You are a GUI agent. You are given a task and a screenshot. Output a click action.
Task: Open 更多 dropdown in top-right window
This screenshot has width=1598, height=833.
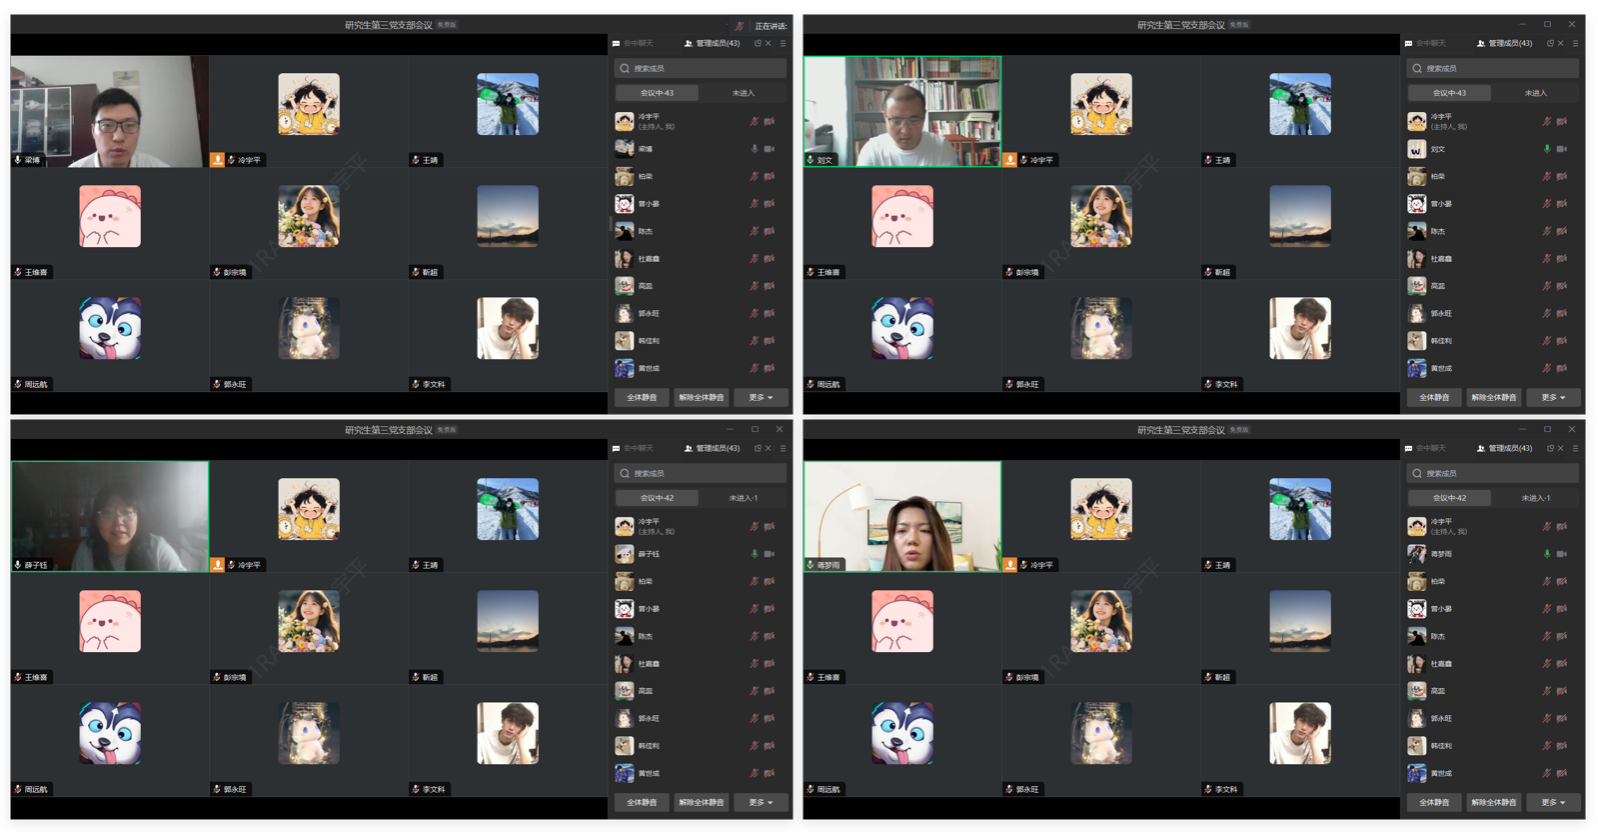click(x=1553, y=397)
